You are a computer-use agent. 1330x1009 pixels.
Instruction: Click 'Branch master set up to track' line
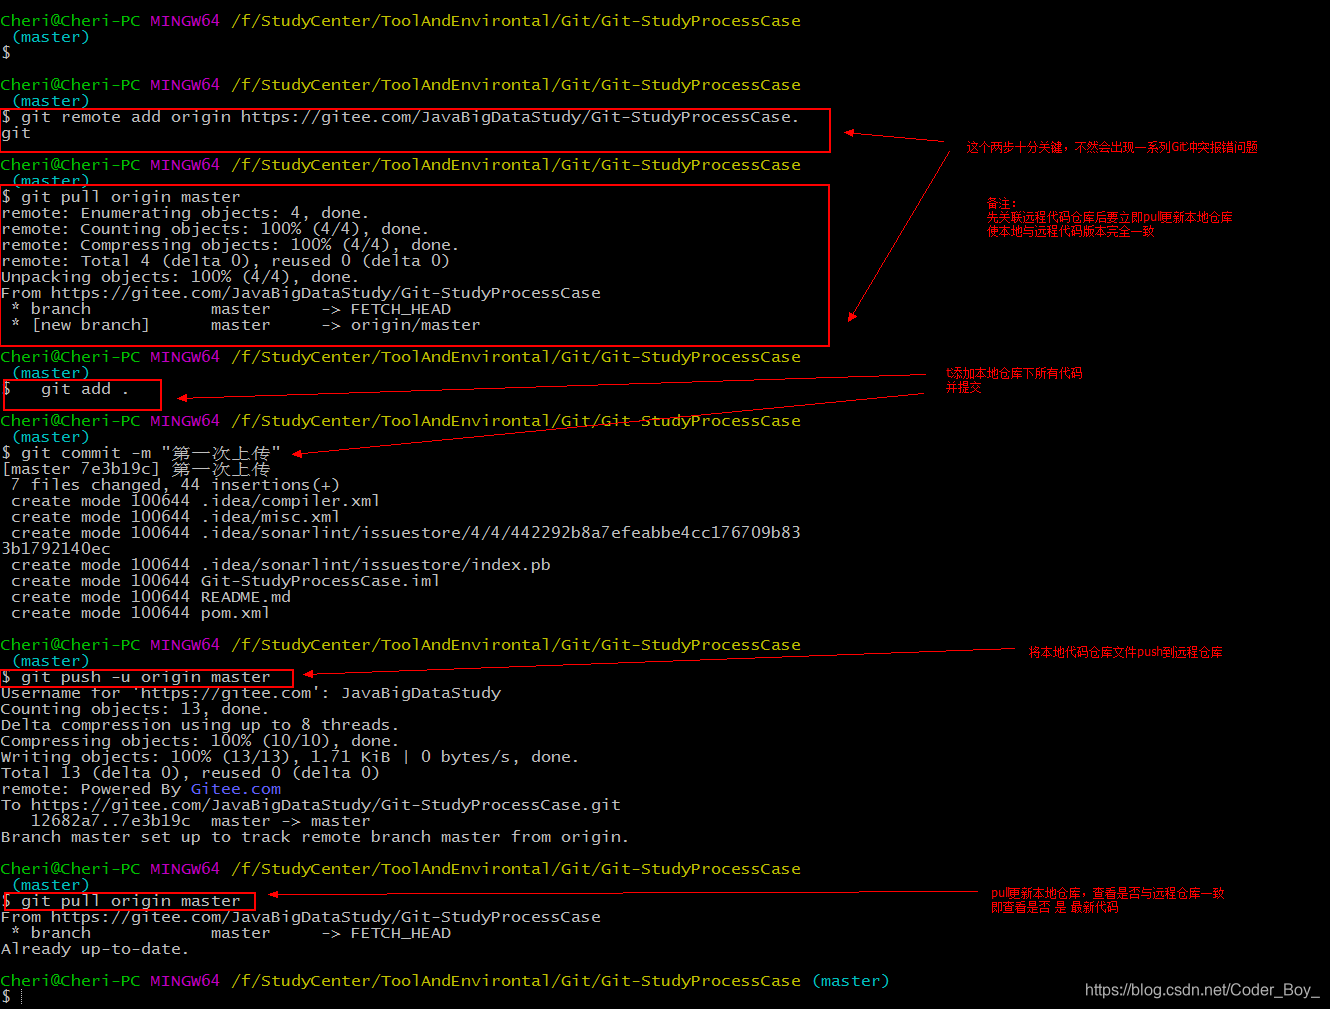pos(315,837)
